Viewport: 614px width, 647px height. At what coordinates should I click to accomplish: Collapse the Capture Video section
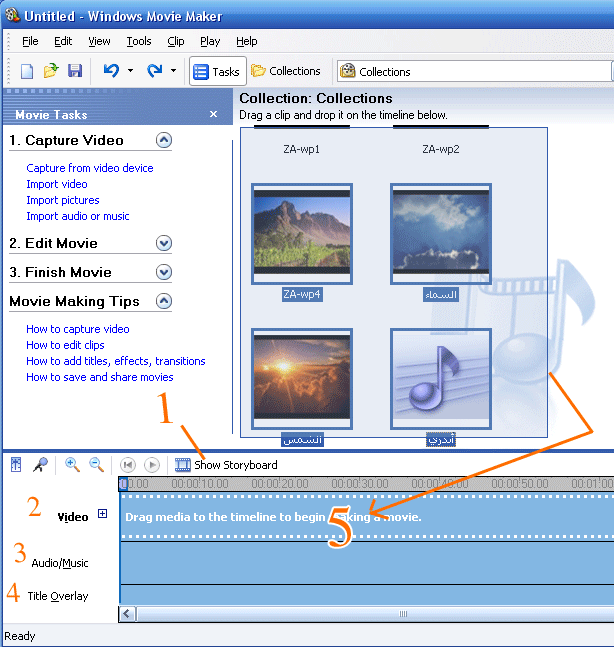[x=164, y=140]
